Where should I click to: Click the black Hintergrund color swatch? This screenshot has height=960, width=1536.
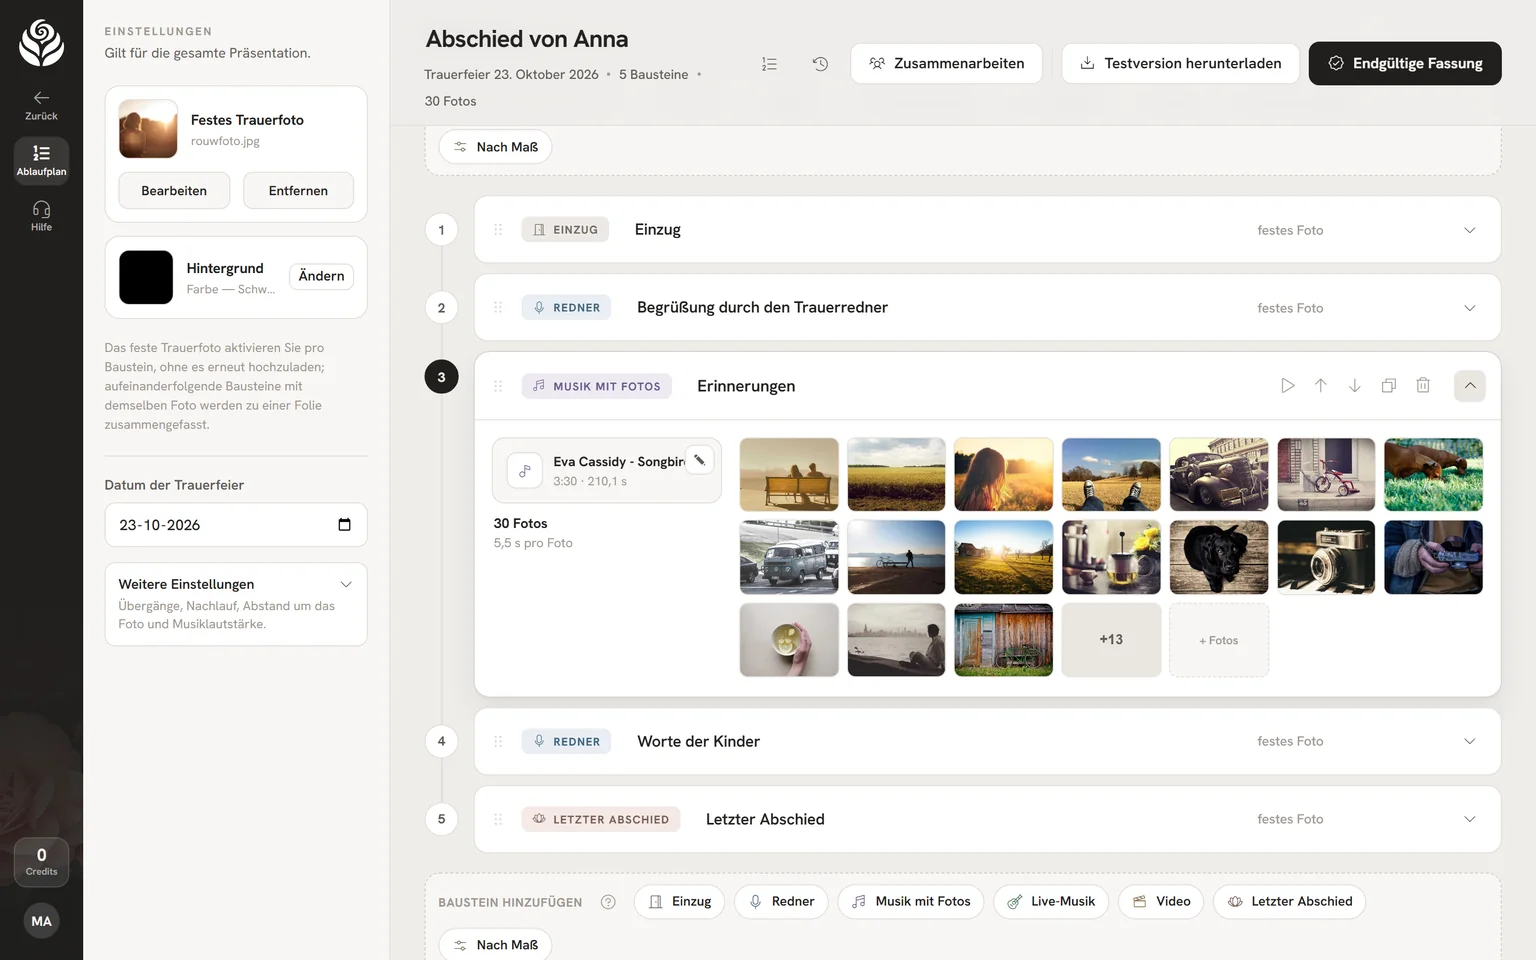pyautogui.click(x=146, y=277)
